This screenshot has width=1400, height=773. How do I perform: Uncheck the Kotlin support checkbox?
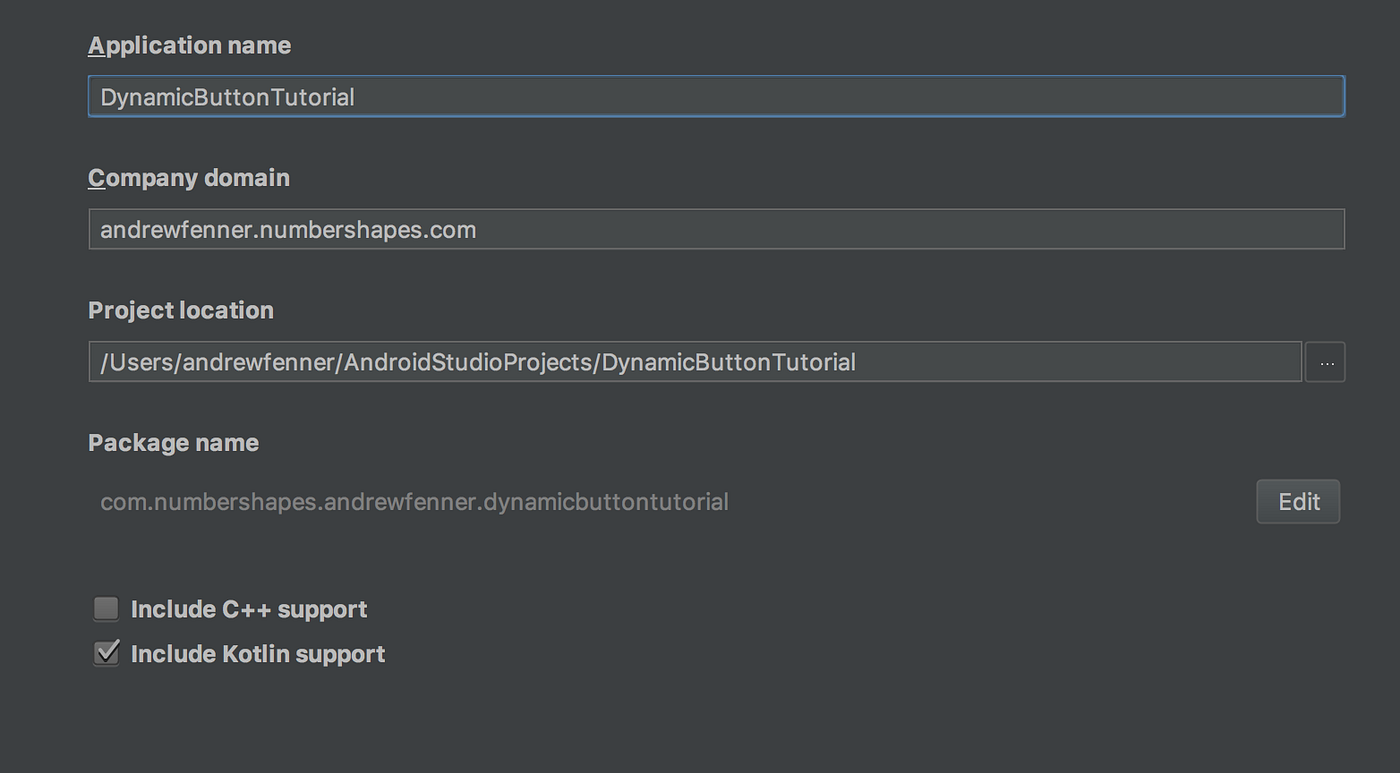(105, 653)
